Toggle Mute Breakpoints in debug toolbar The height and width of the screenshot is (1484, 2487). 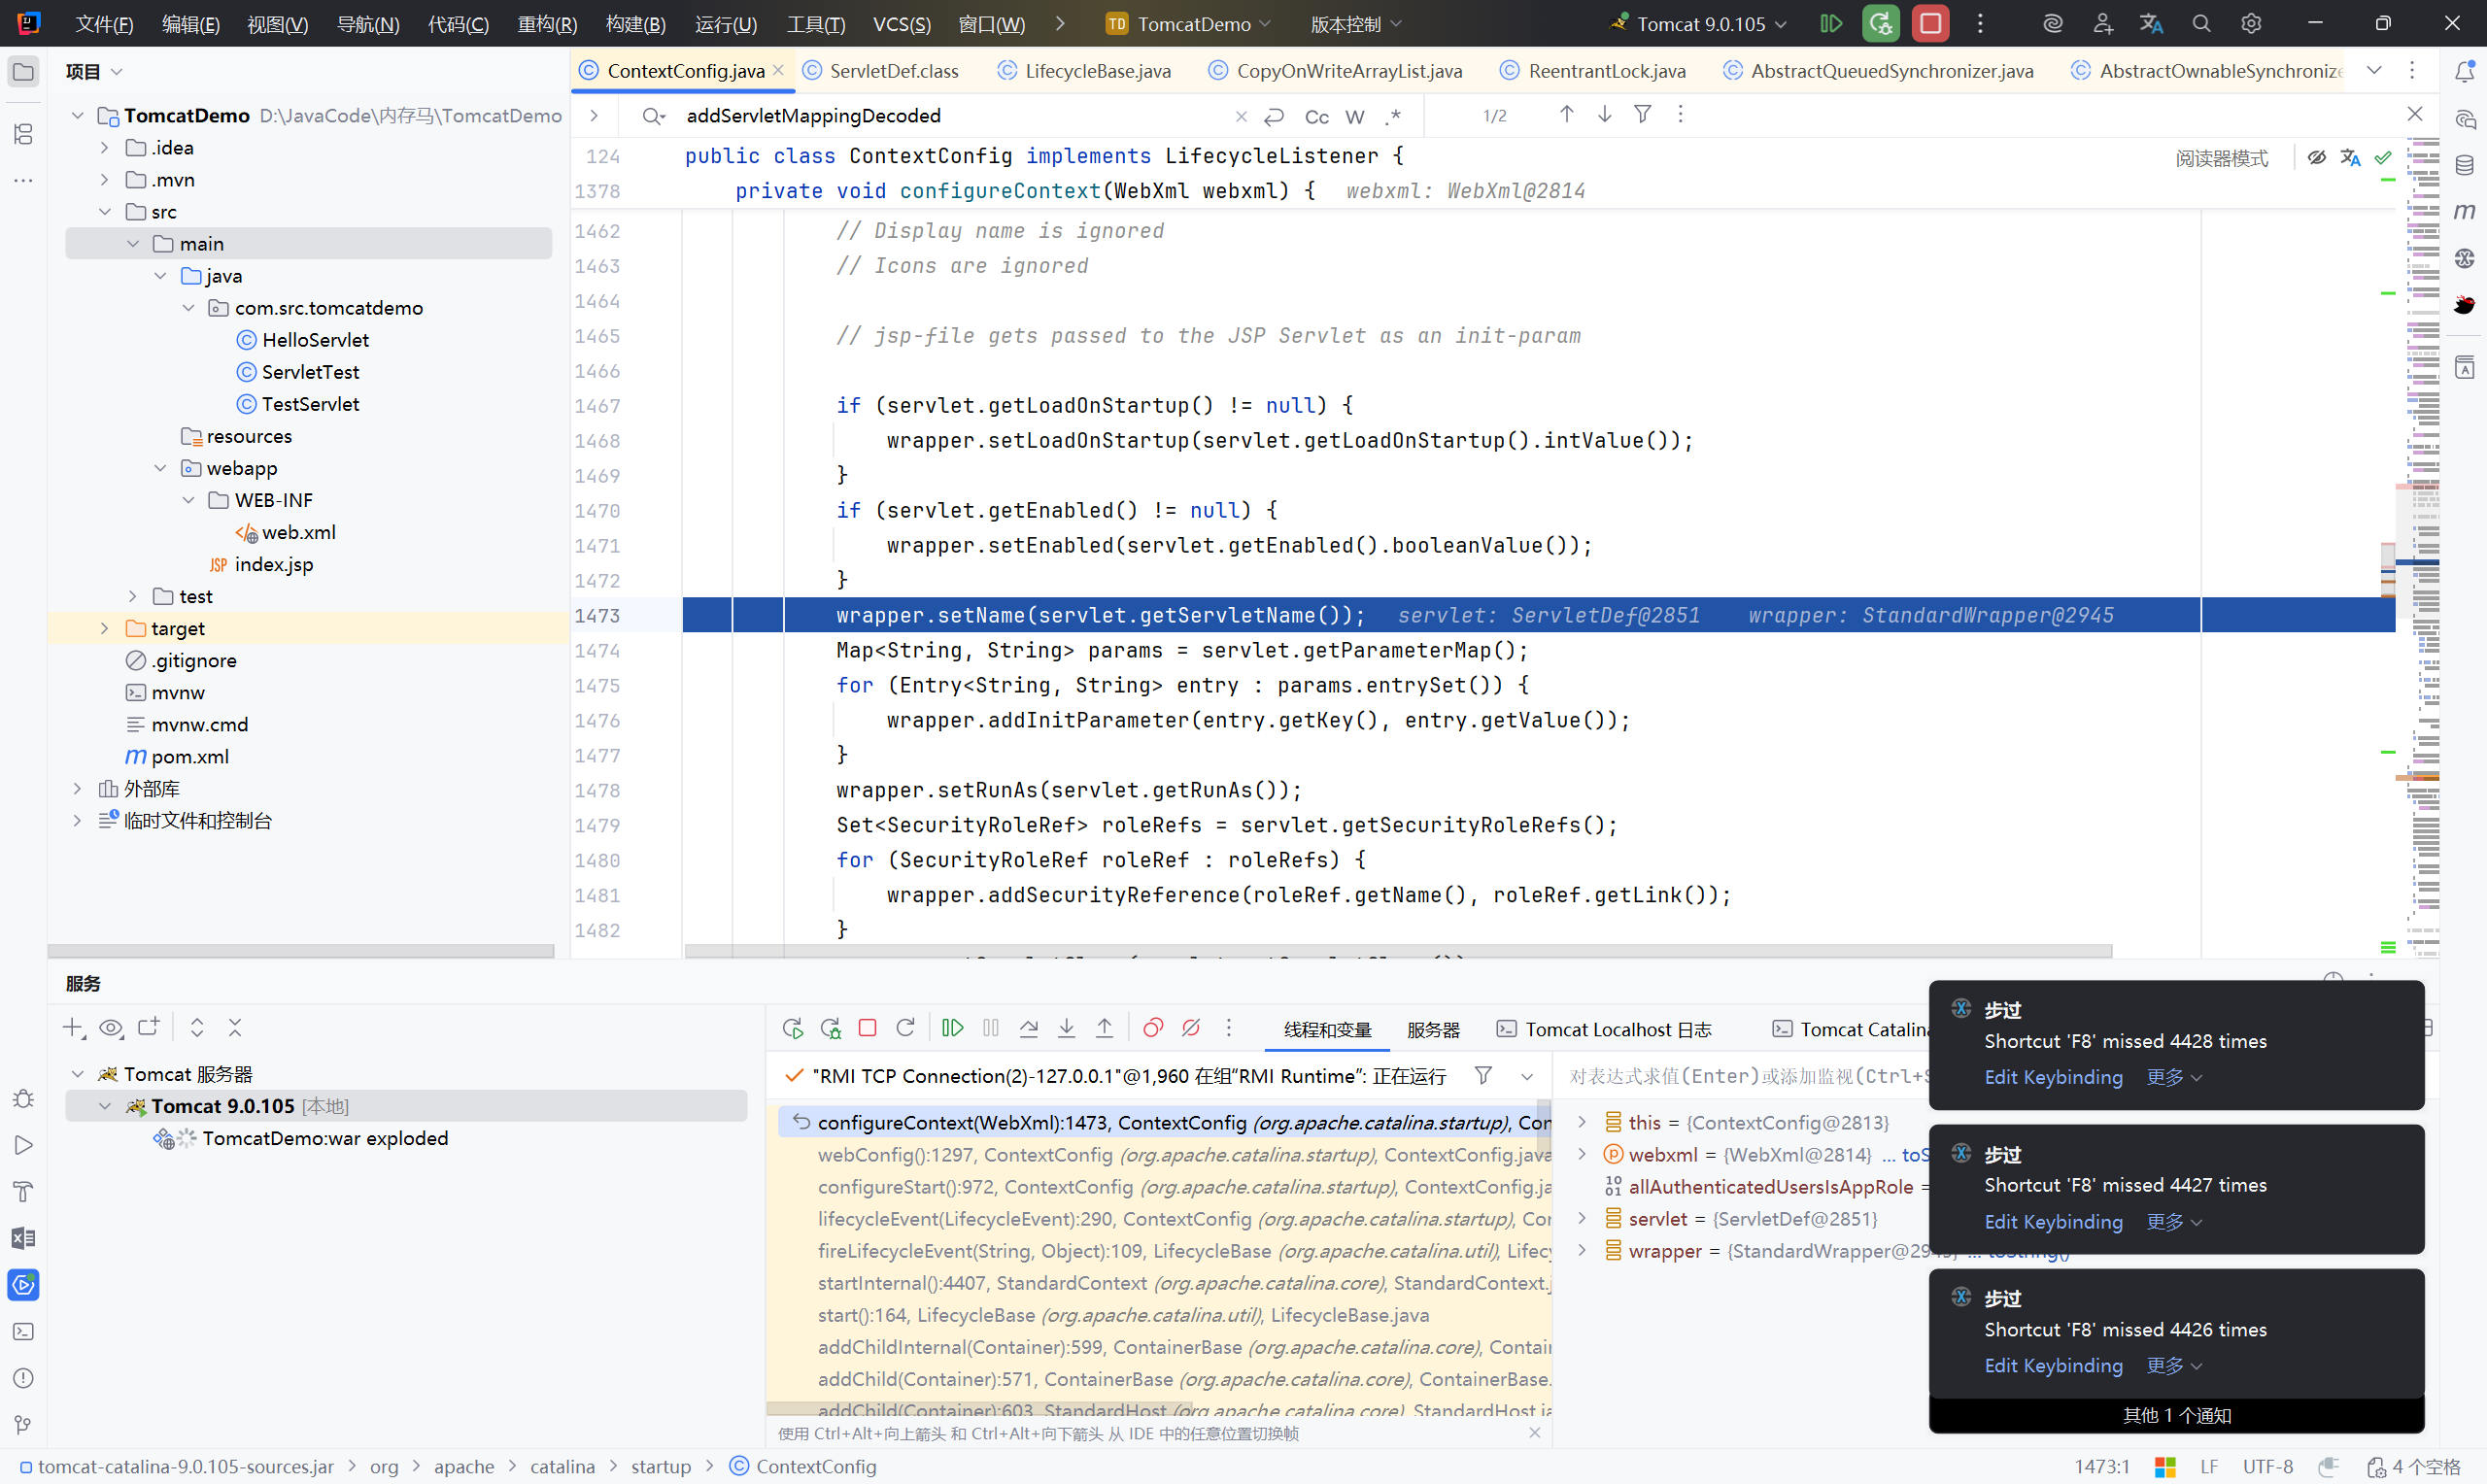[x=1190, y=1028]
